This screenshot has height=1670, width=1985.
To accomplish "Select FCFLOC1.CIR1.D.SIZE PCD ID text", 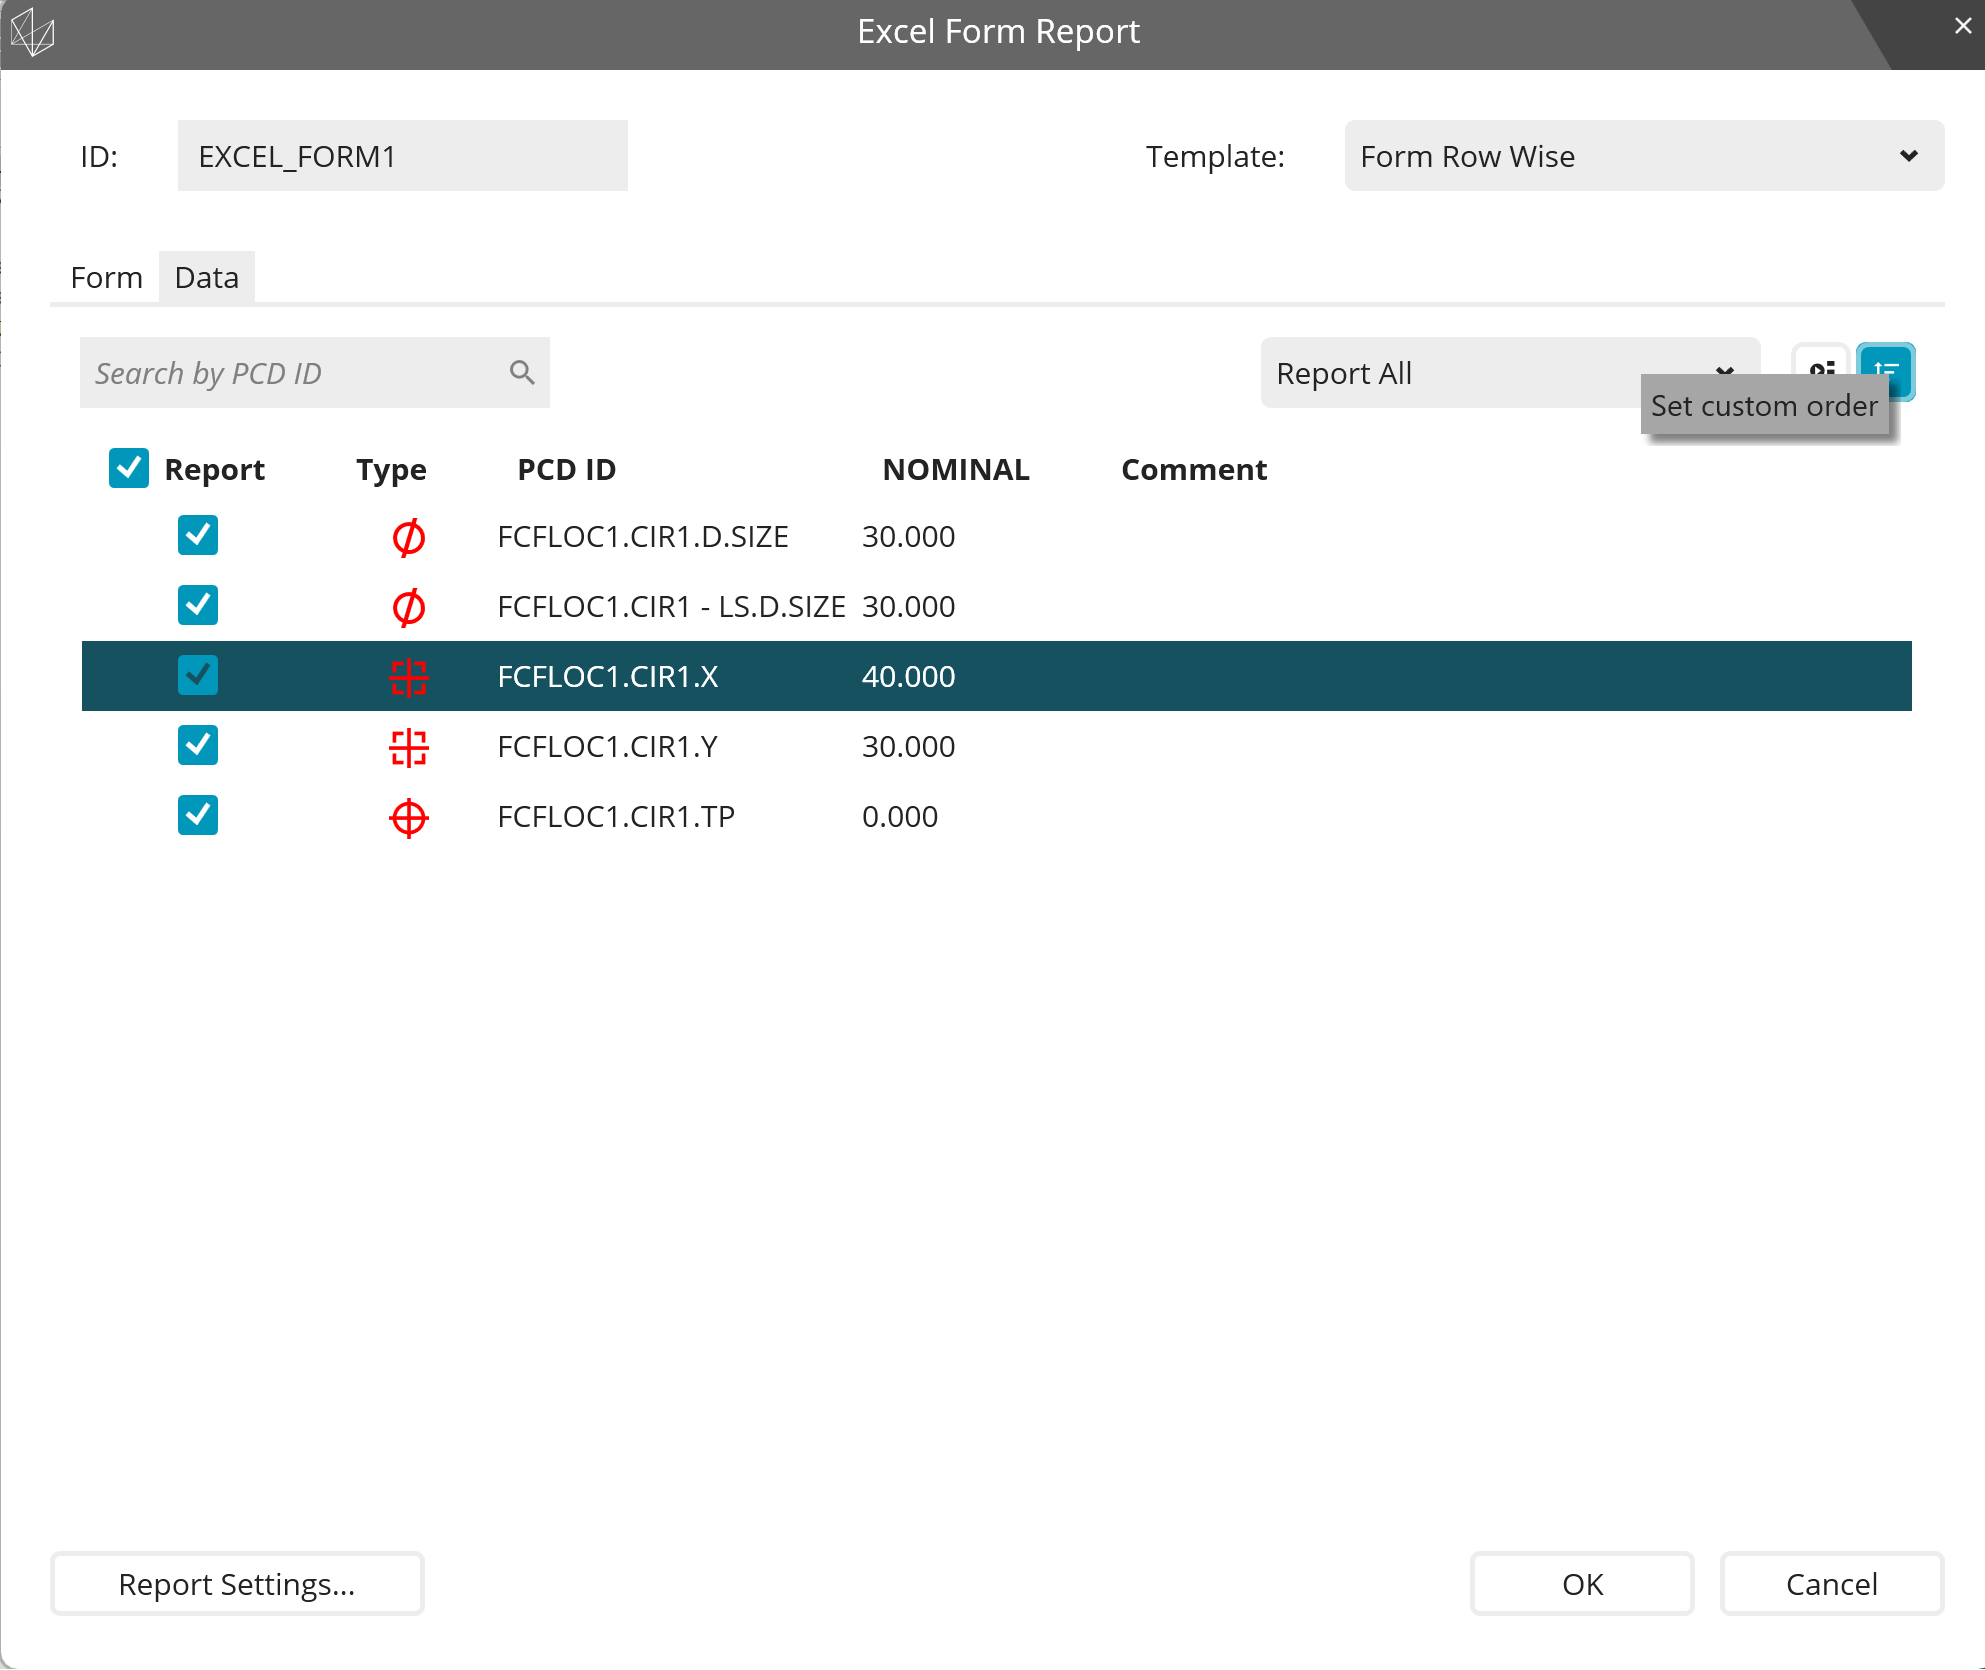I will [x=643, y=537].
